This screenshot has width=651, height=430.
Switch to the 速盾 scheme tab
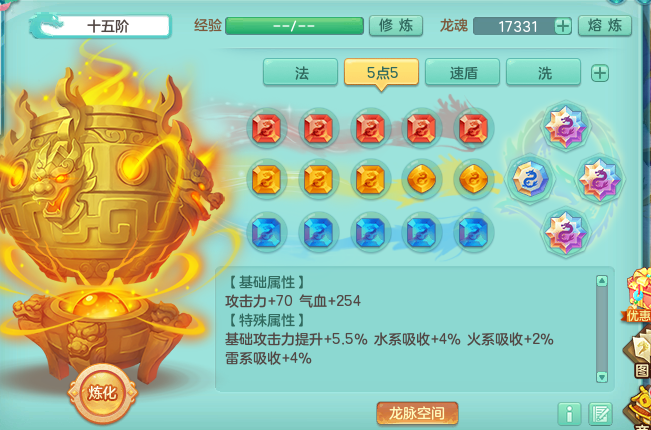coord(463,72)
